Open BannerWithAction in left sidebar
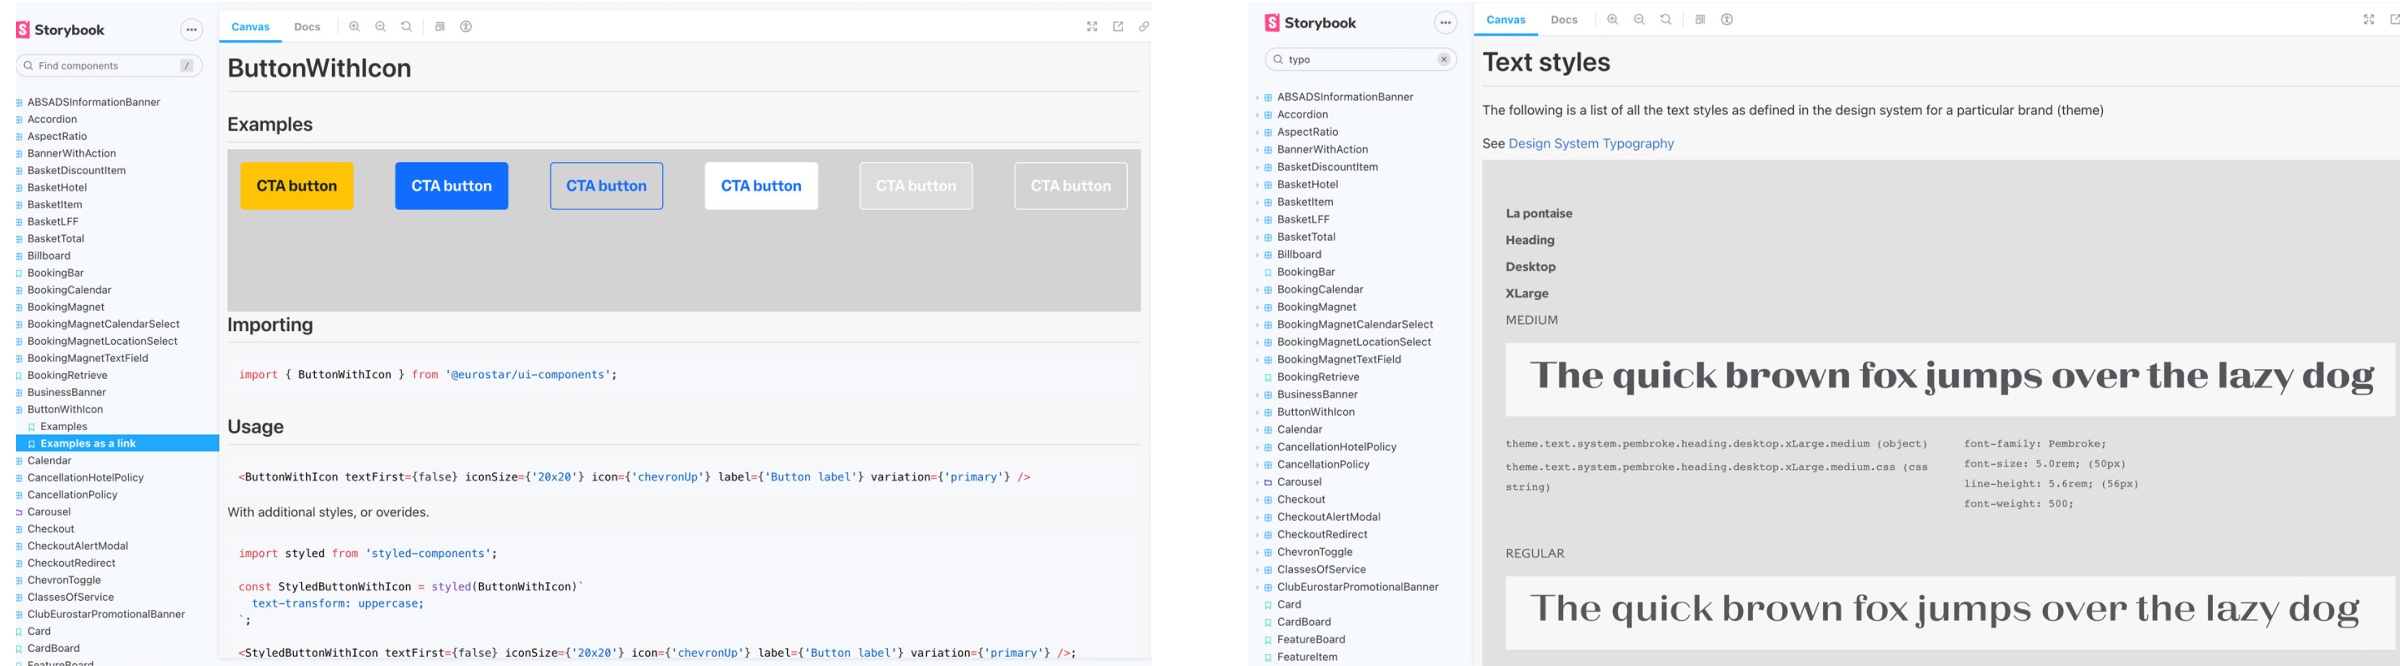Viewport: 2400px width, 666px height. (72, 154)
